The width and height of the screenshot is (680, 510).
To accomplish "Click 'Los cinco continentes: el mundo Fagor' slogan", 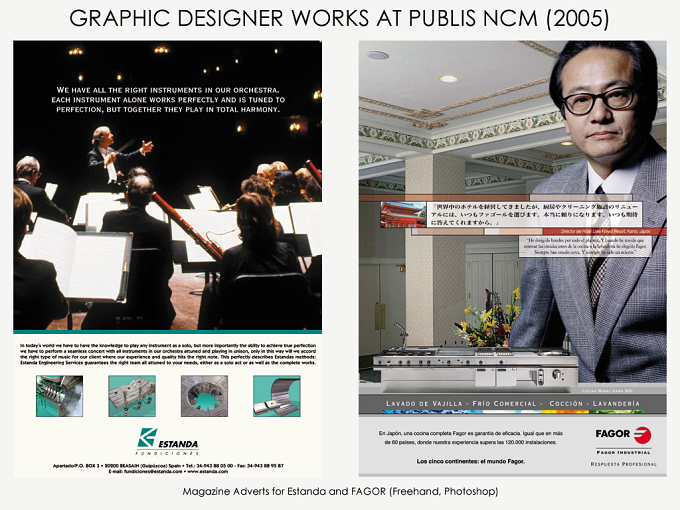I will (x=471, y=461).
